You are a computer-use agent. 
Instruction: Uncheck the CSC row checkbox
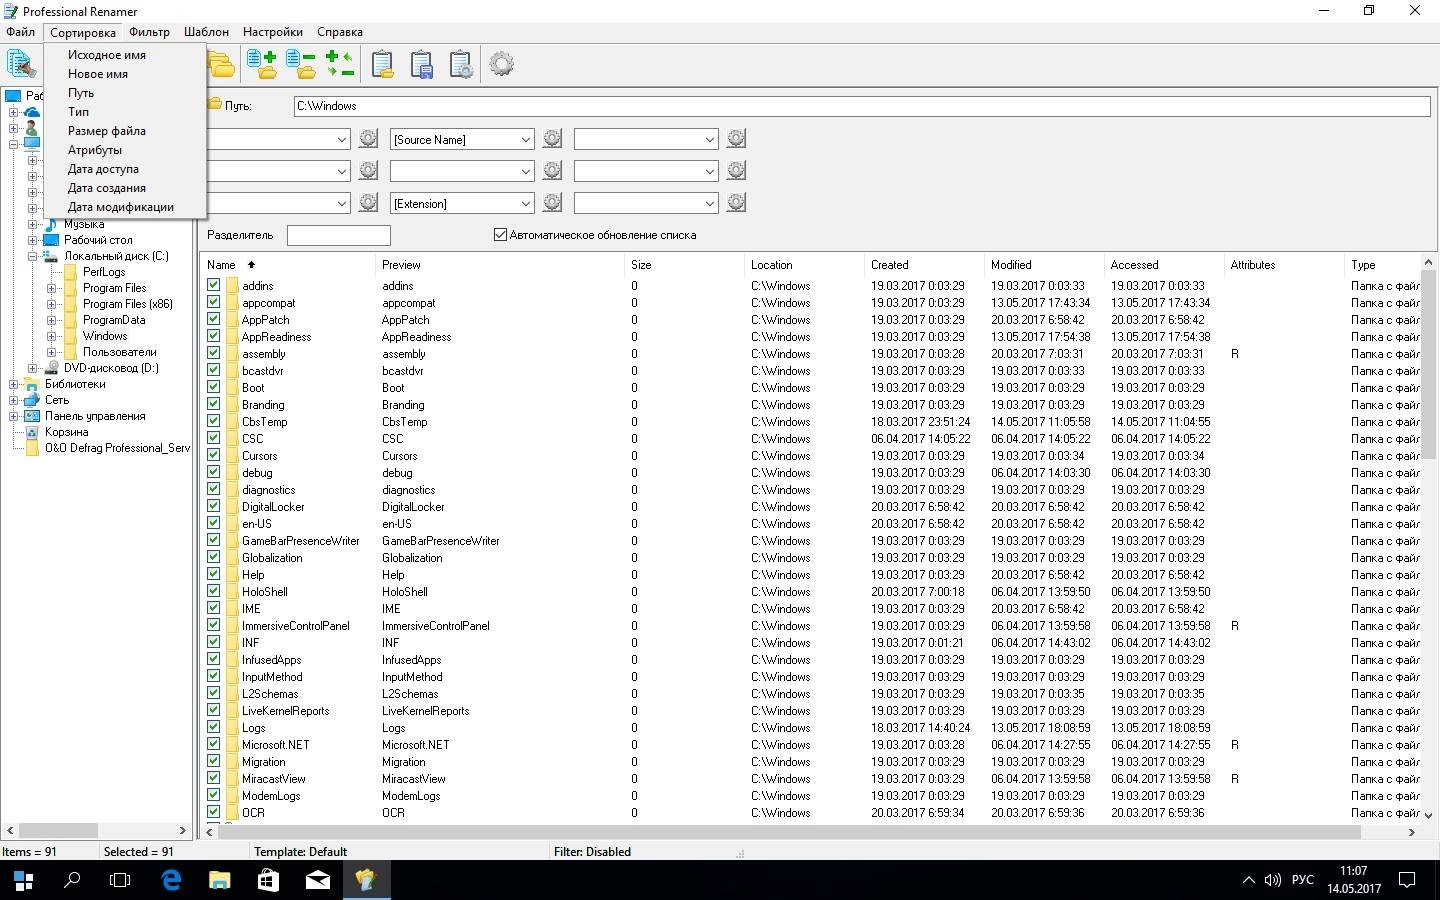[213, 438]
